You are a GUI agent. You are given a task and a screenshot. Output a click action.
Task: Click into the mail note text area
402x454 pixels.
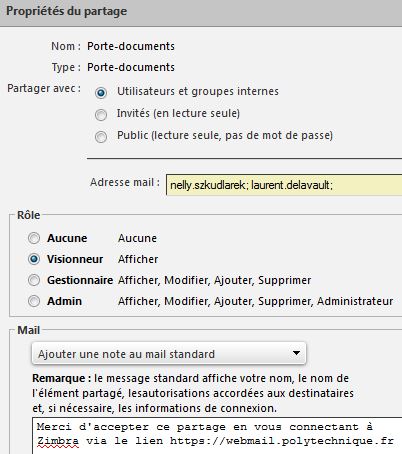click(x=217, y=435)
